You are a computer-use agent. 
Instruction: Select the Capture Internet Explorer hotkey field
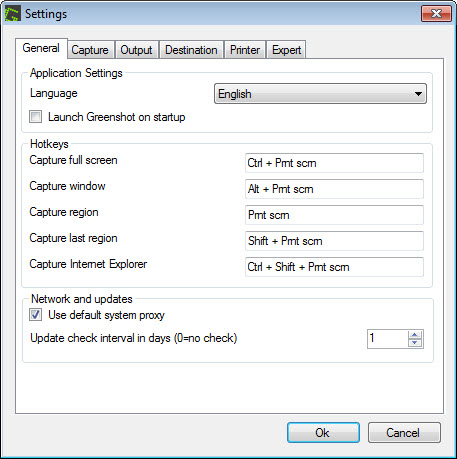[x=334, y=267]
